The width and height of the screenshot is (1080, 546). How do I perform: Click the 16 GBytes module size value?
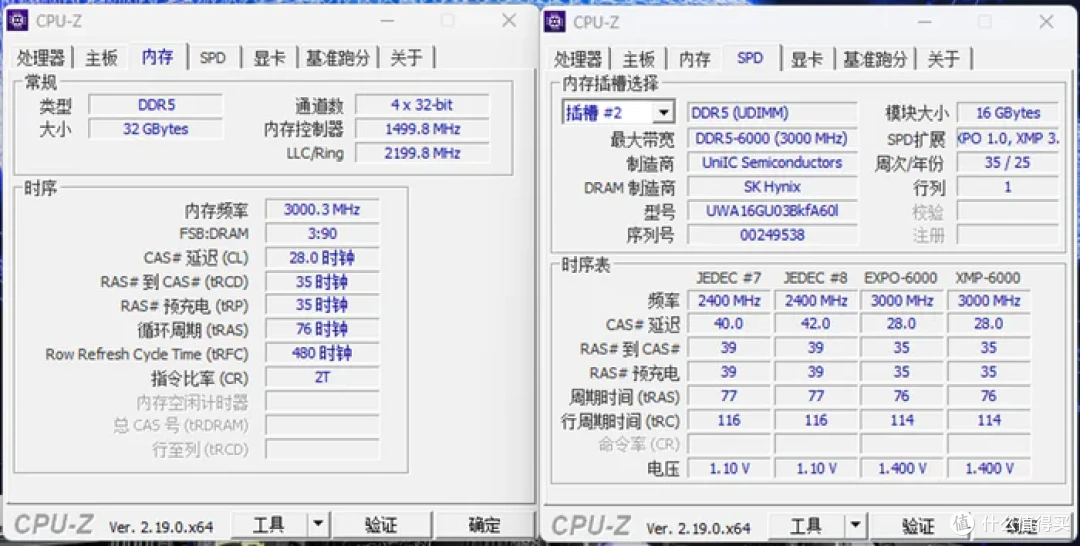[x=1008, y=113]
